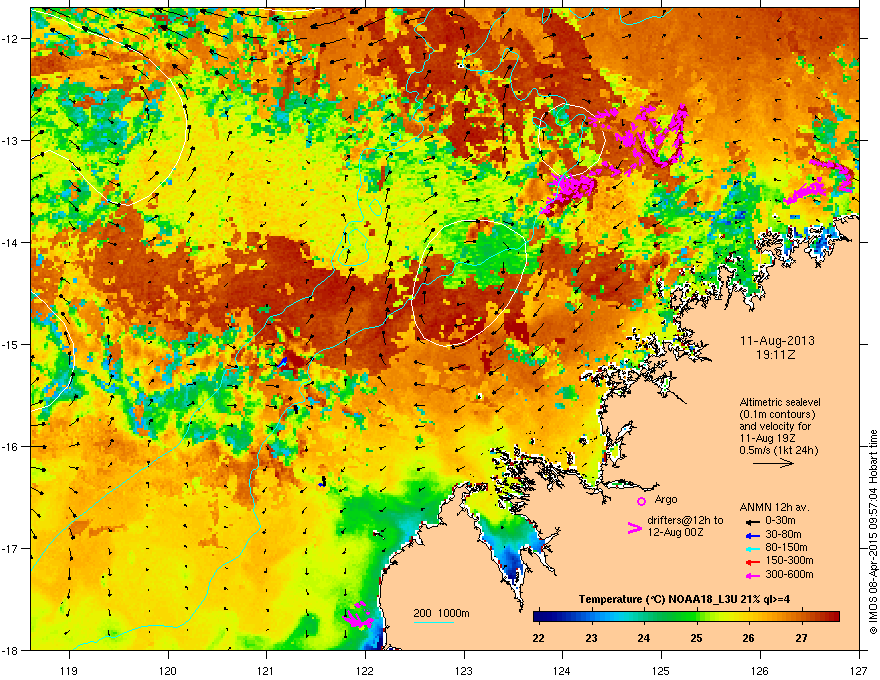Screen dimensions: 880x680
Task: Click the '0.5m/s (1kt 24h)' text
Action: 778,450
